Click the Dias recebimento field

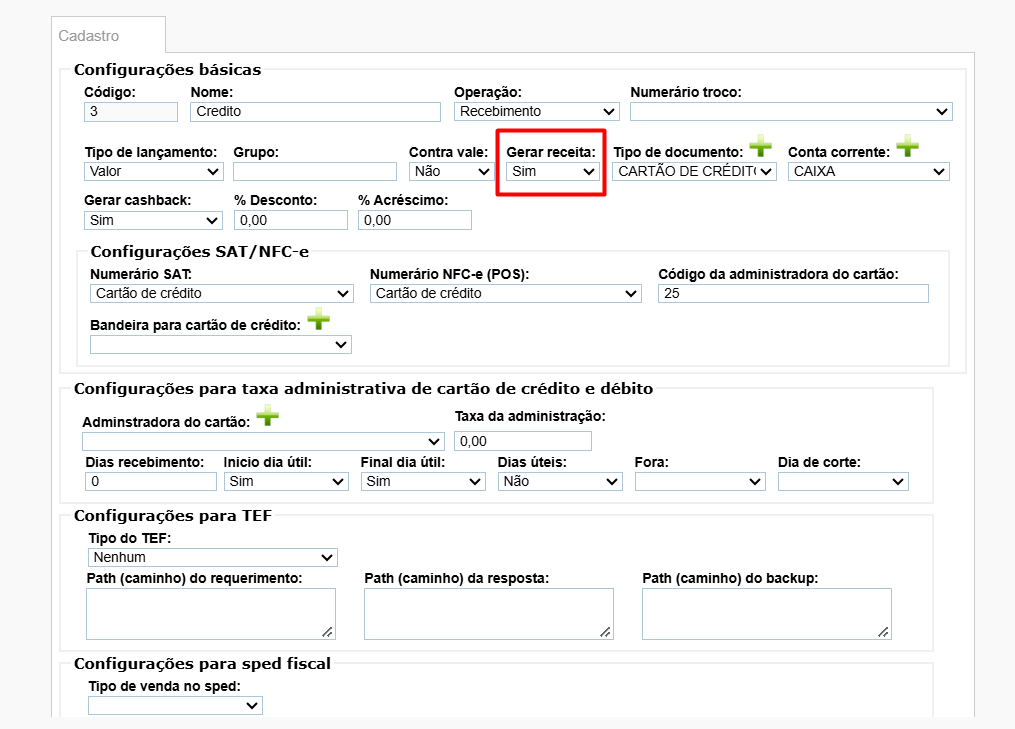pyautogui.click(x=151, y=482)
